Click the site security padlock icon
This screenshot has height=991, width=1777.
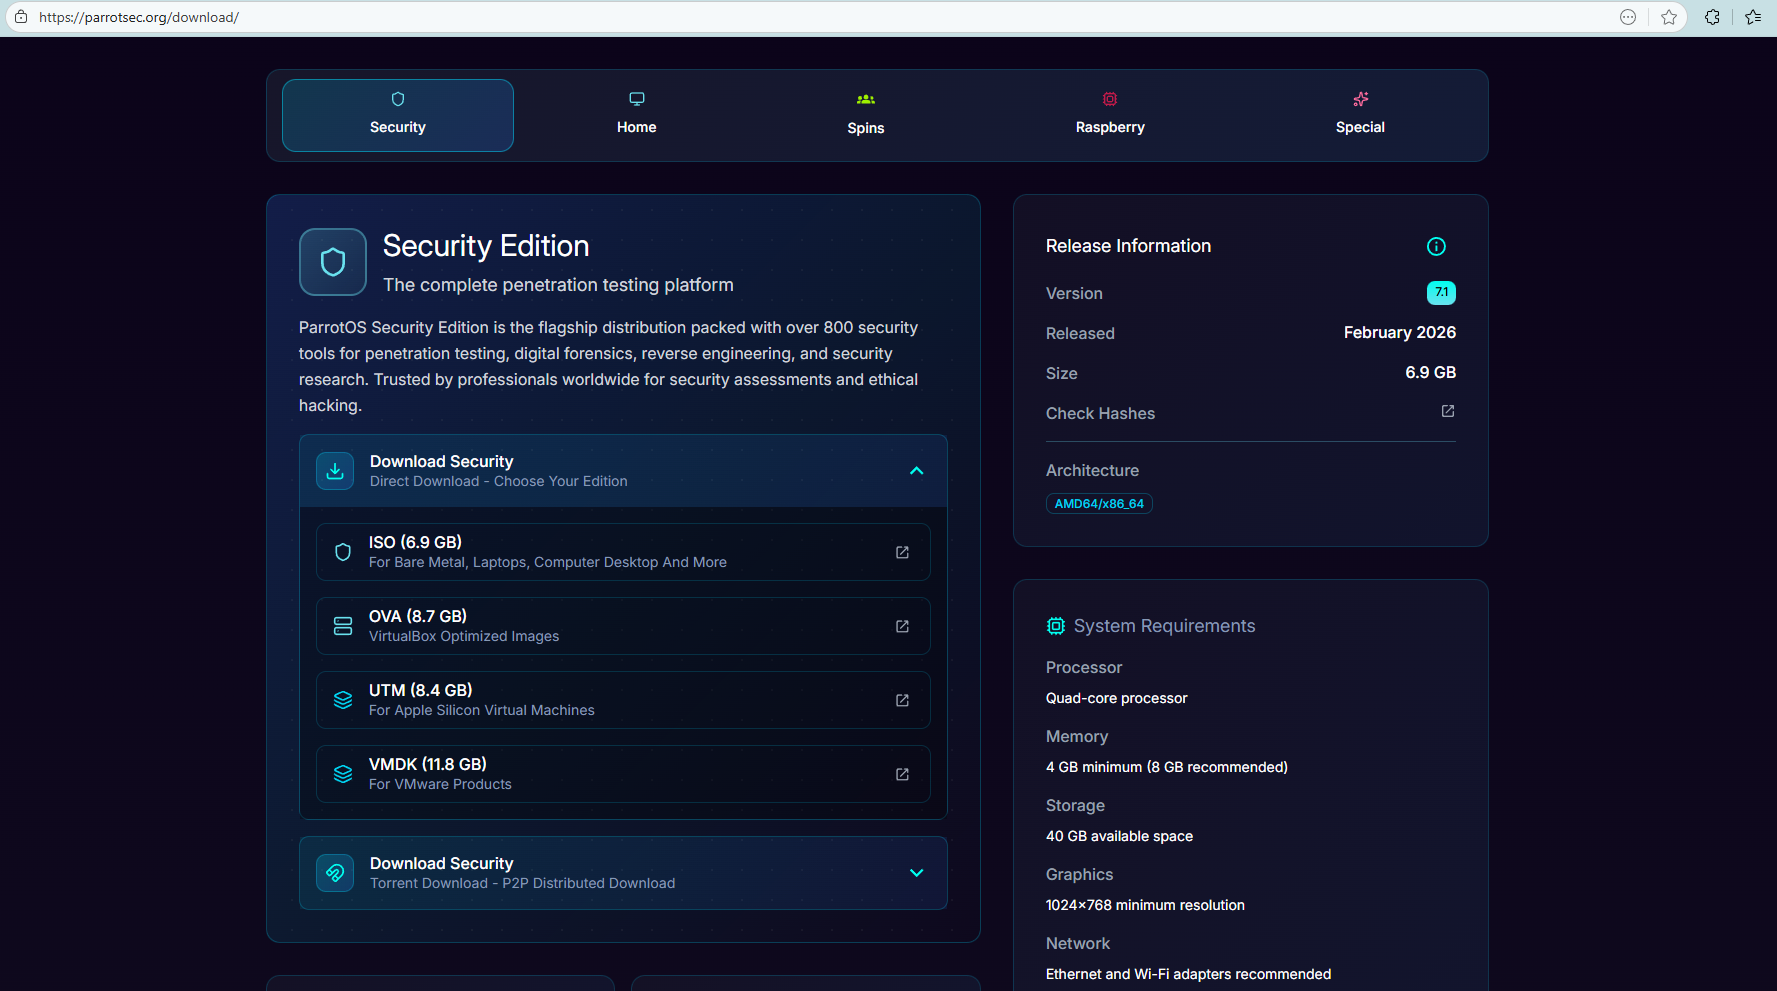pos(21,17)
